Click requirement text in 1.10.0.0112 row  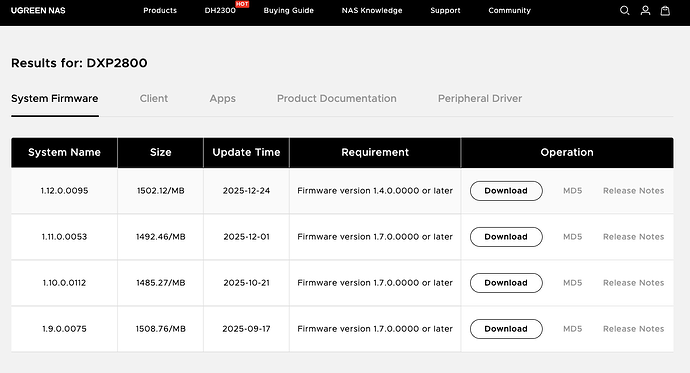coord(375,283)
